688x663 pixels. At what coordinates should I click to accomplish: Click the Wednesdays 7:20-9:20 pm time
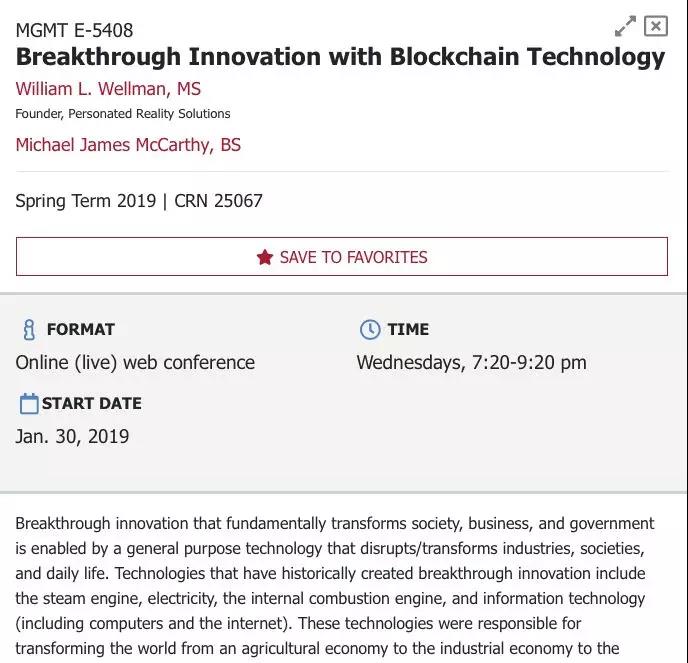(471, 362)
